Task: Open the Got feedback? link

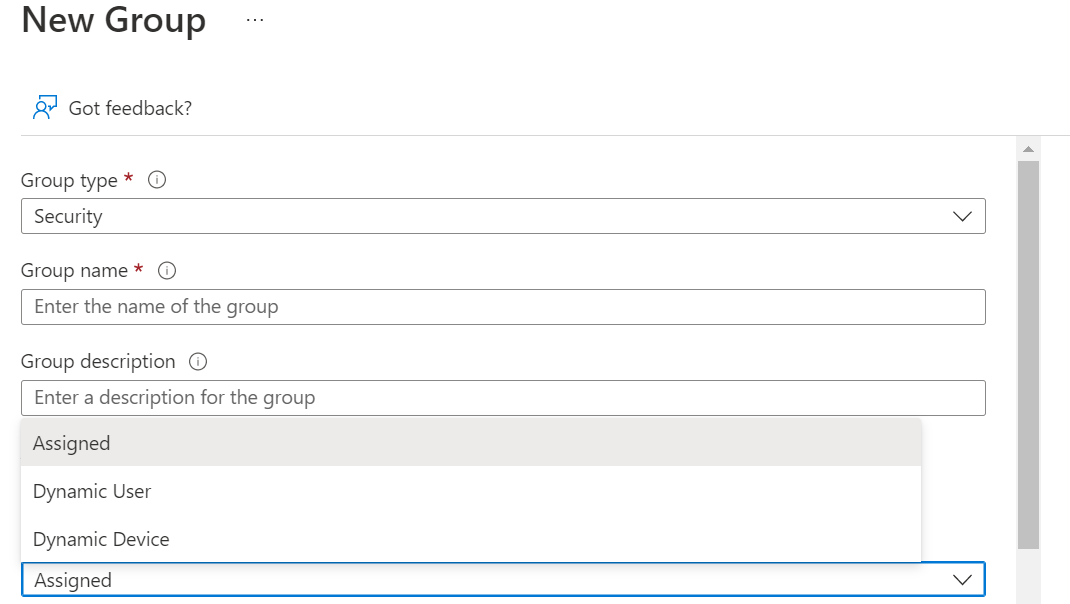Action: 130,108
